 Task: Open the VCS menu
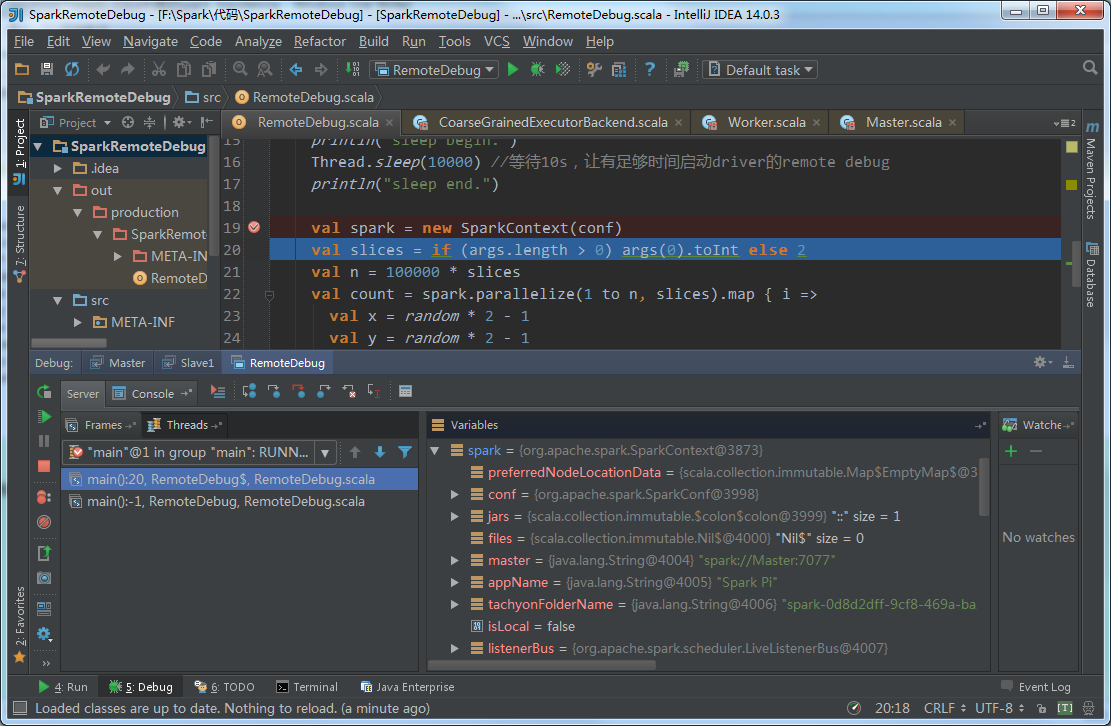(x=497, y=41)
